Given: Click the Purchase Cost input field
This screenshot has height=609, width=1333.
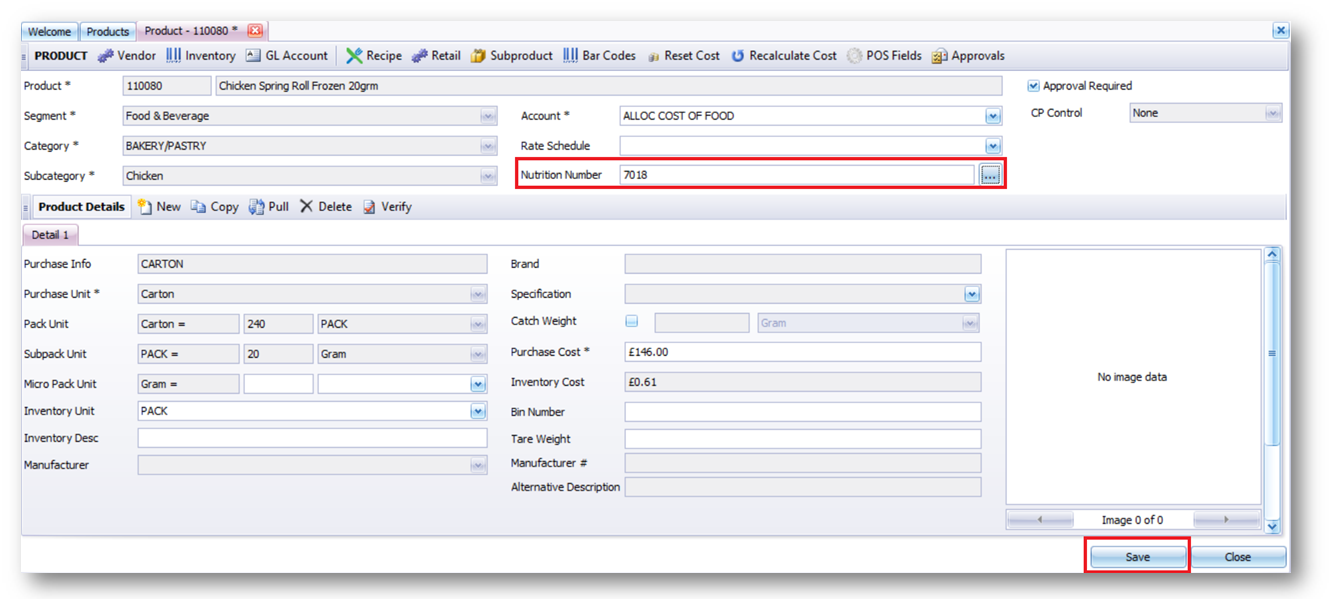Looking at the screenshot, I should click(x=802, y=352).
